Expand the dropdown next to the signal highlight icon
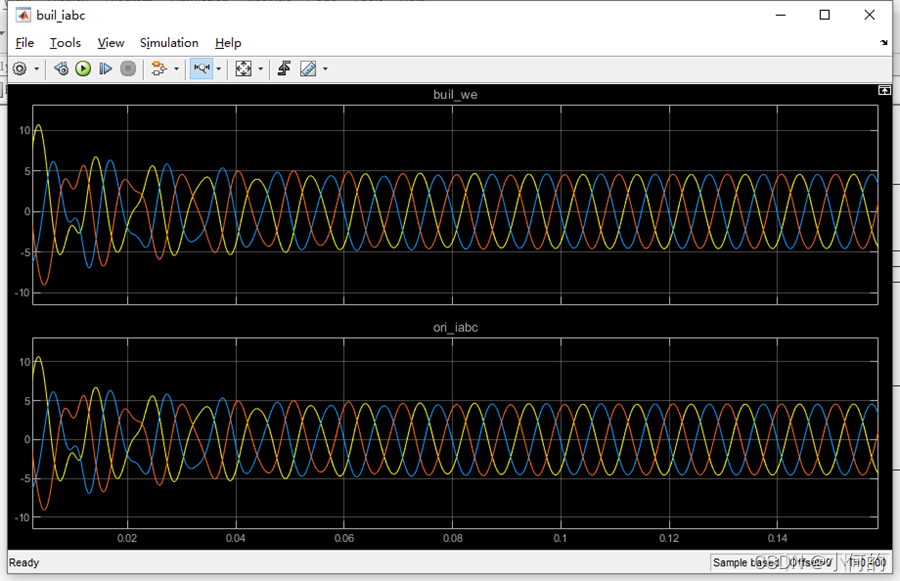Image resolution: width=900 pixels, height=581 pixels. coord(176,69)
